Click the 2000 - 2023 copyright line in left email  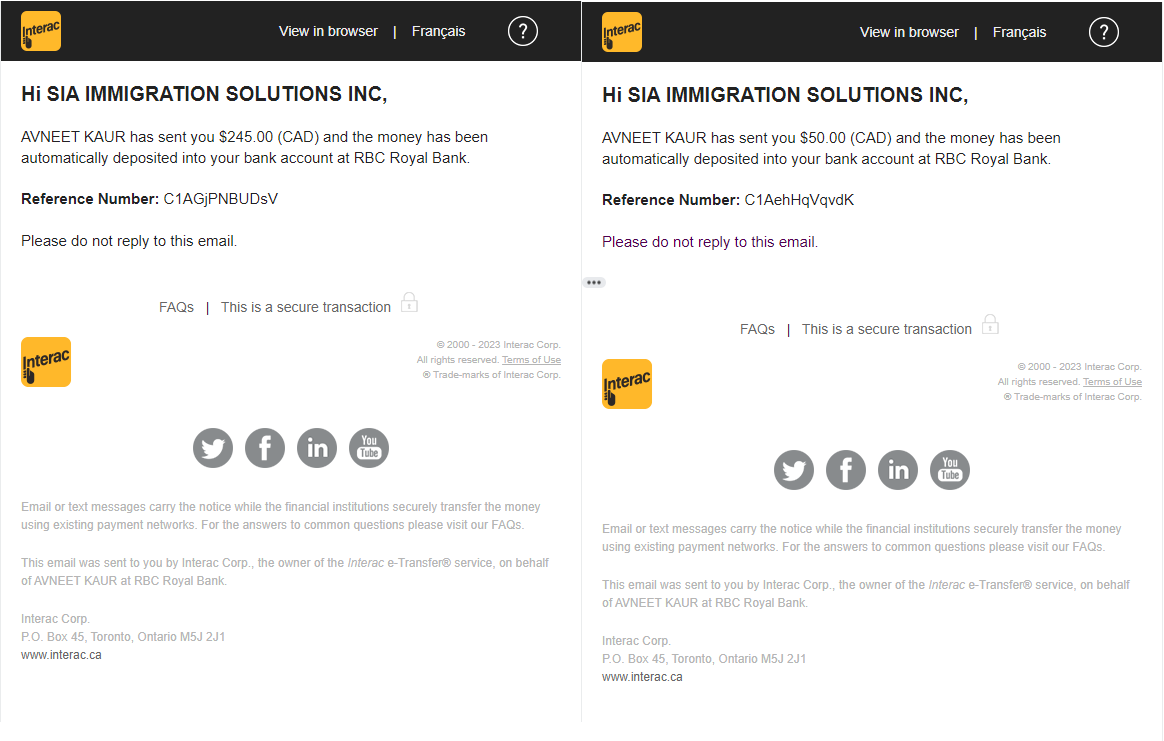498,345
